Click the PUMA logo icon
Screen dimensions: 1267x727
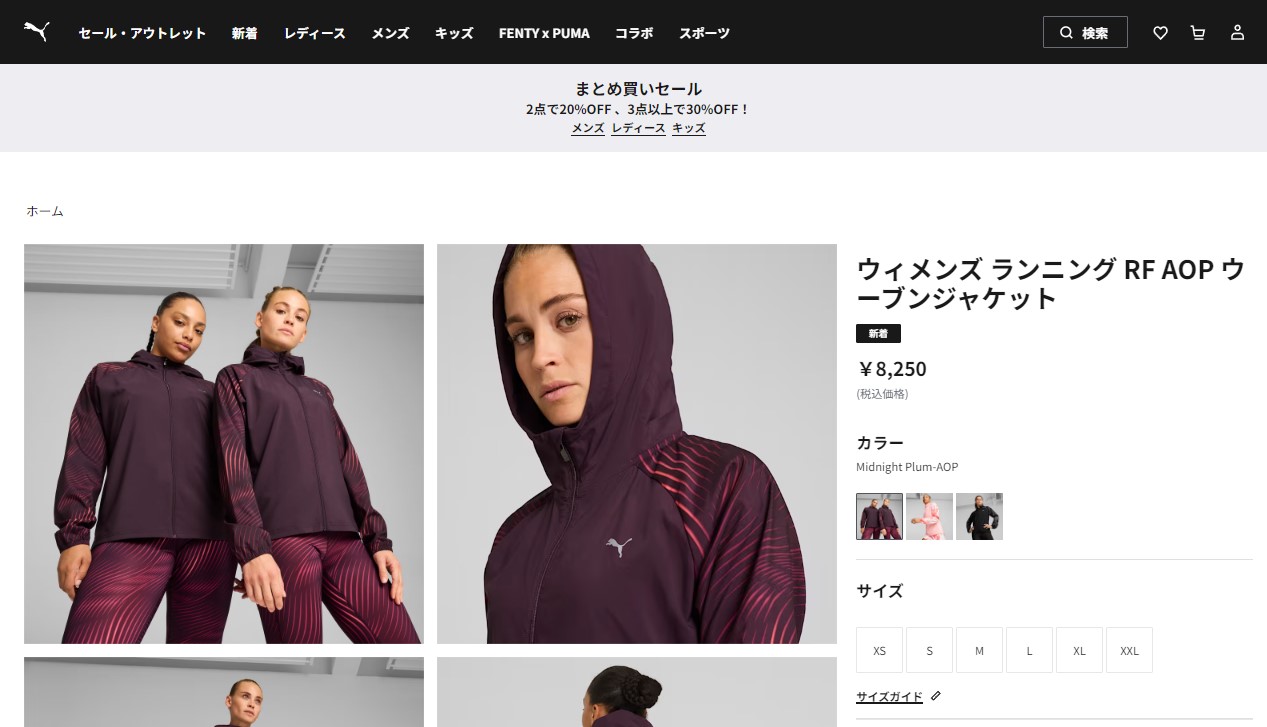tap(37, 32)
